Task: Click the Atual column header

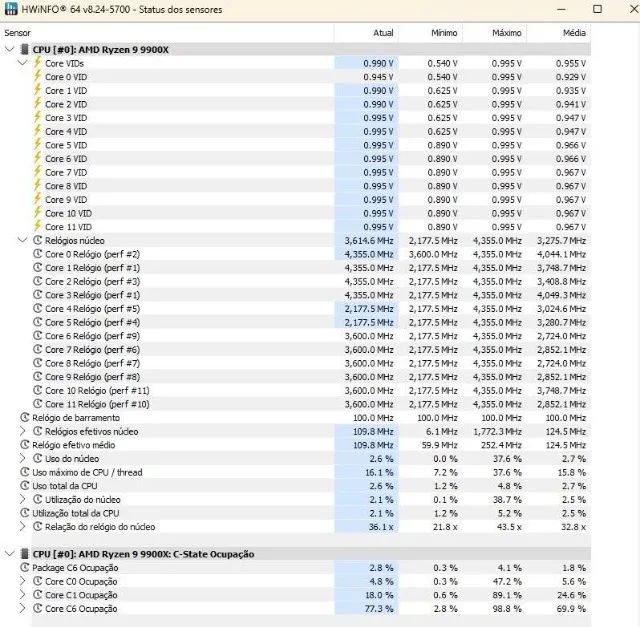Action: coord(383,33)
